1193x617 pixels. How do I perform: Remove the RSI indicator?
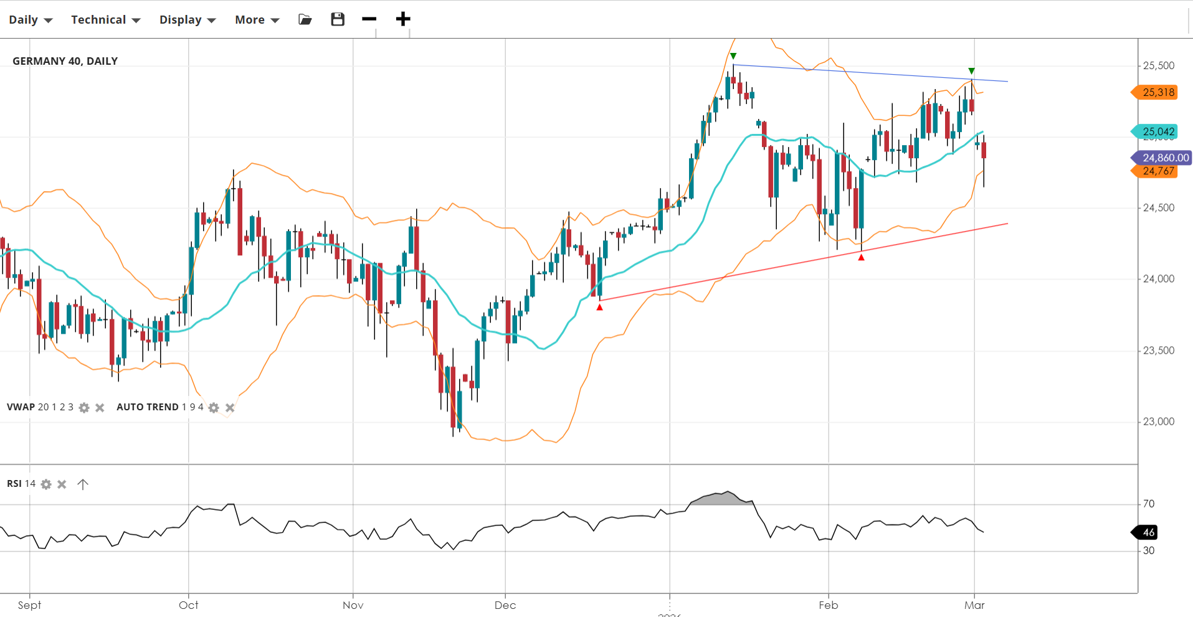pyautogui.click(x=62, y=485)
